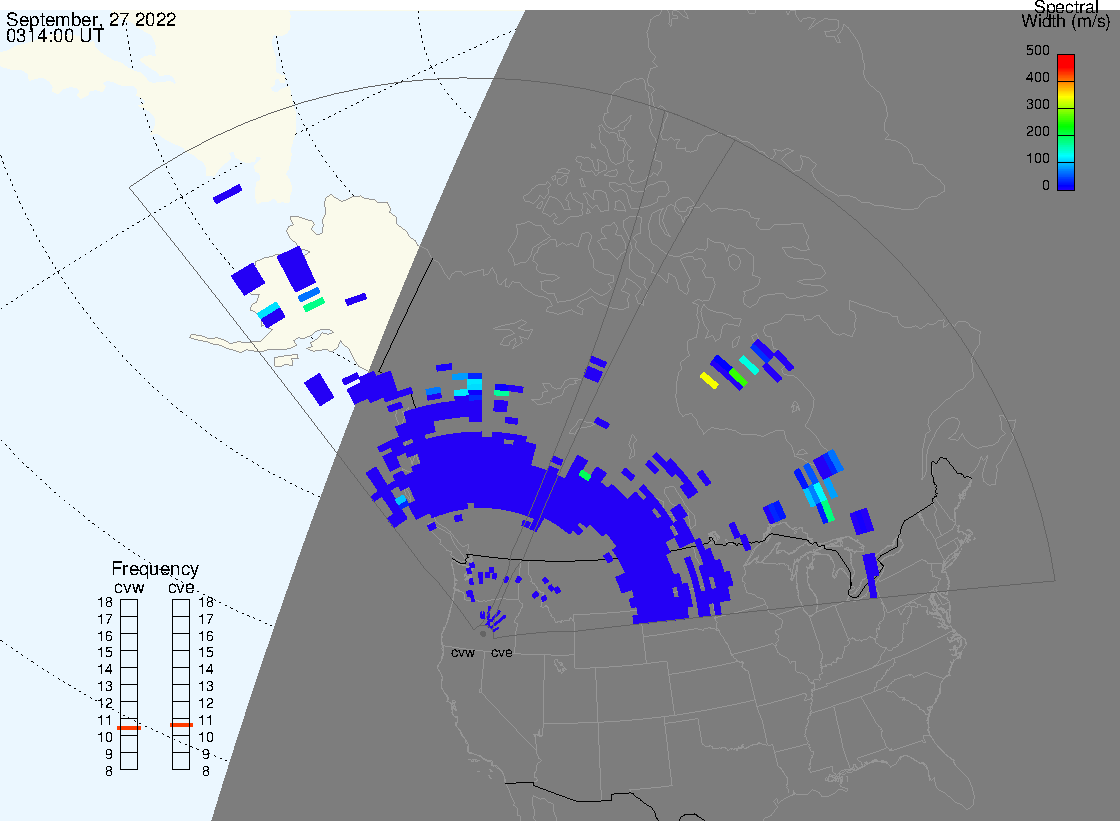Click the red cve frequency marker
Image resolution: width=1120 pixels, height=821 pixels.
coord(181,725)
